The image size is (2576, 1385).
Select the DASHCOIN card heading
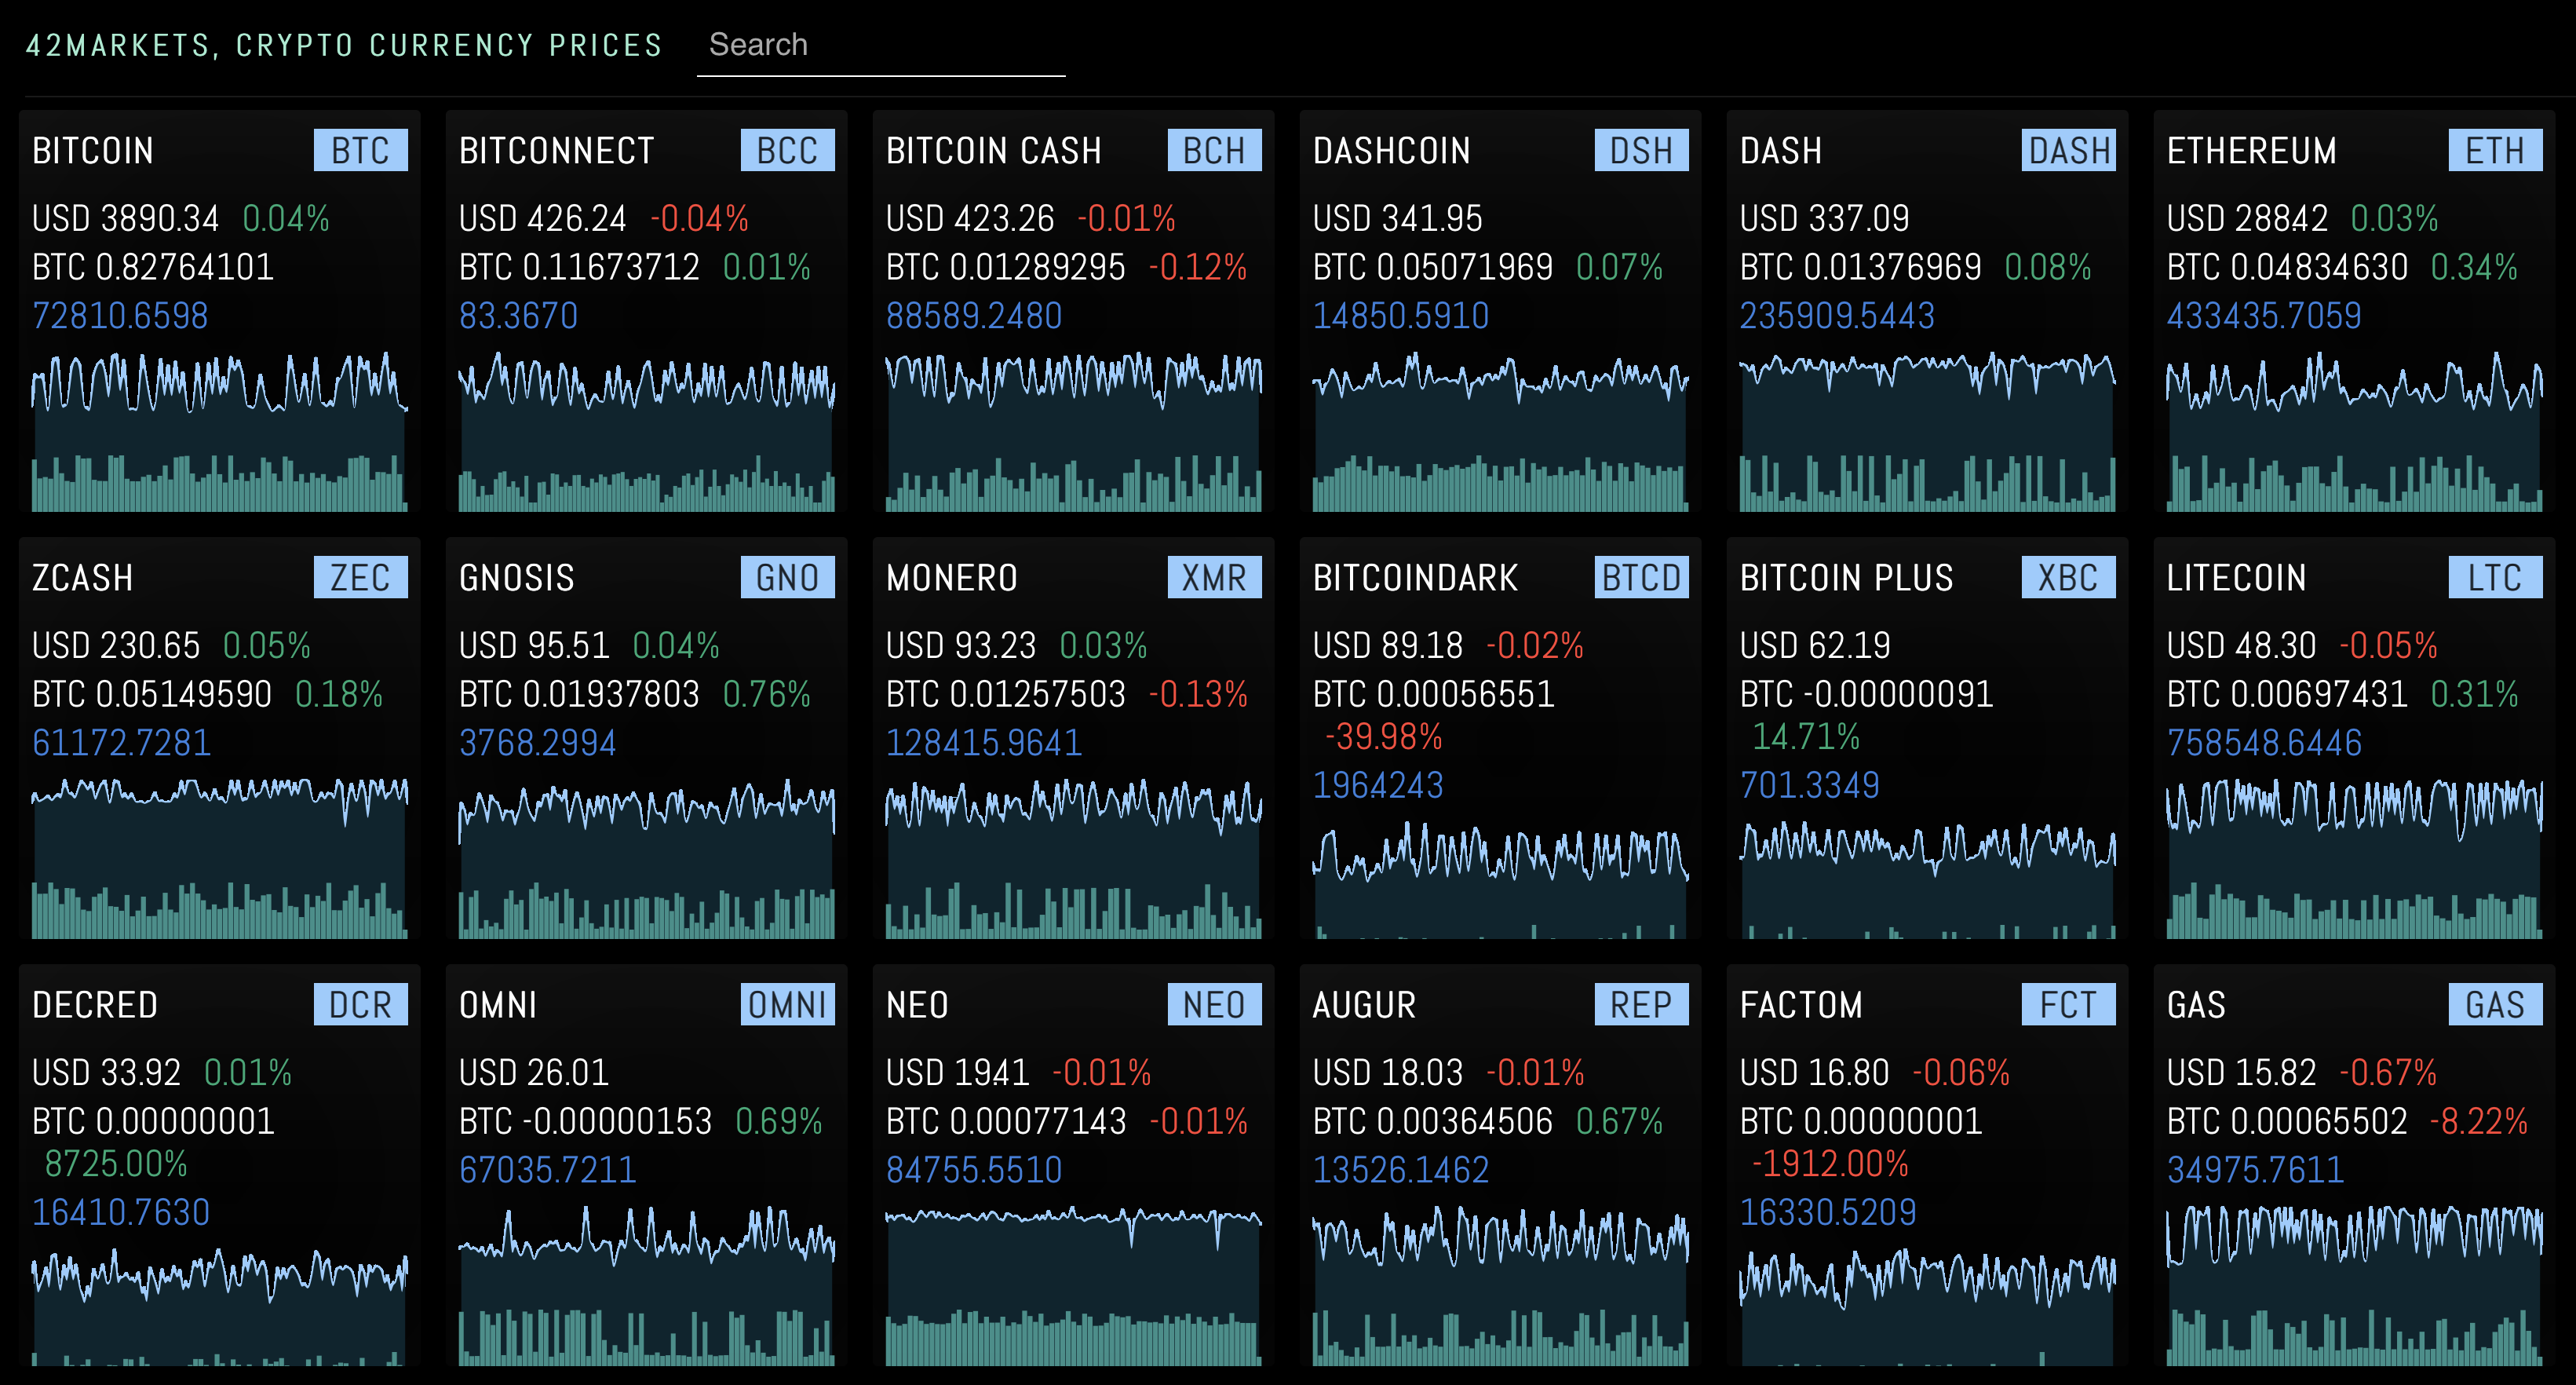point(1391,151)
